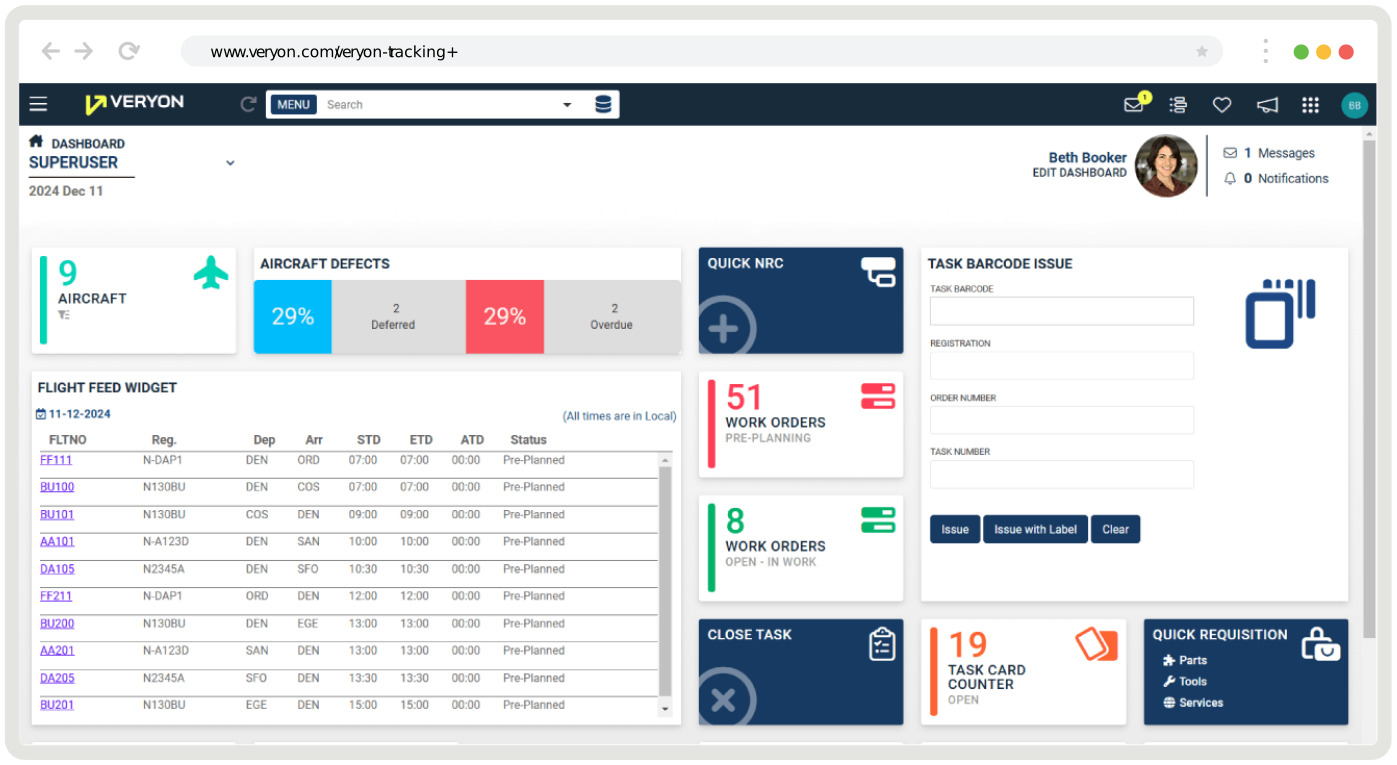Open the task list icon in header
Screen dimensions: 1397x765
[1178, 104]
